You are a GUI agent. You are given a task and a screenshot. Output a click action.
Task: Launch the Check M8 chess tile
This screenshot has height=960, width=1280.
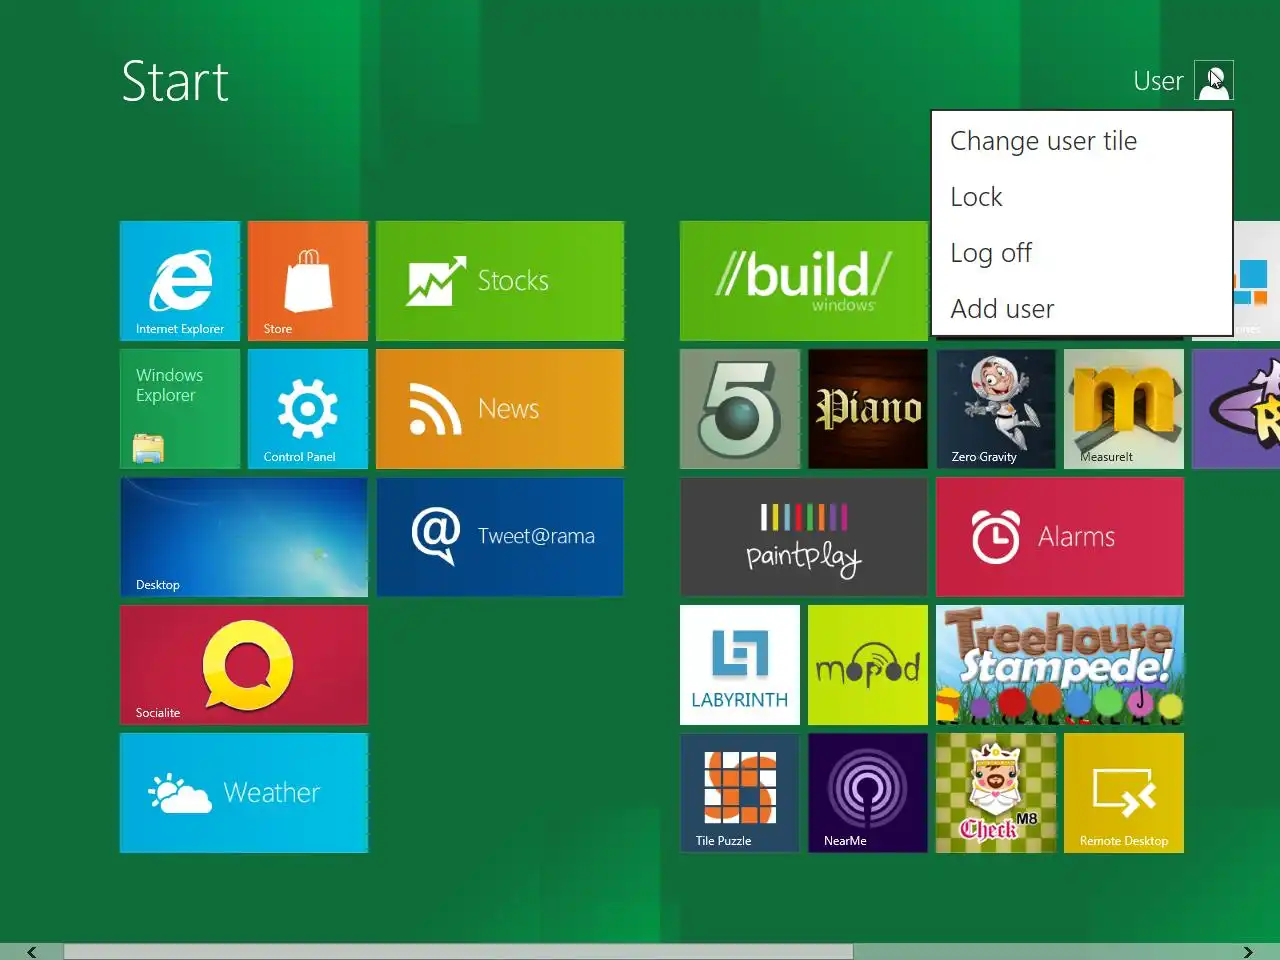click(x=996, y=793)
